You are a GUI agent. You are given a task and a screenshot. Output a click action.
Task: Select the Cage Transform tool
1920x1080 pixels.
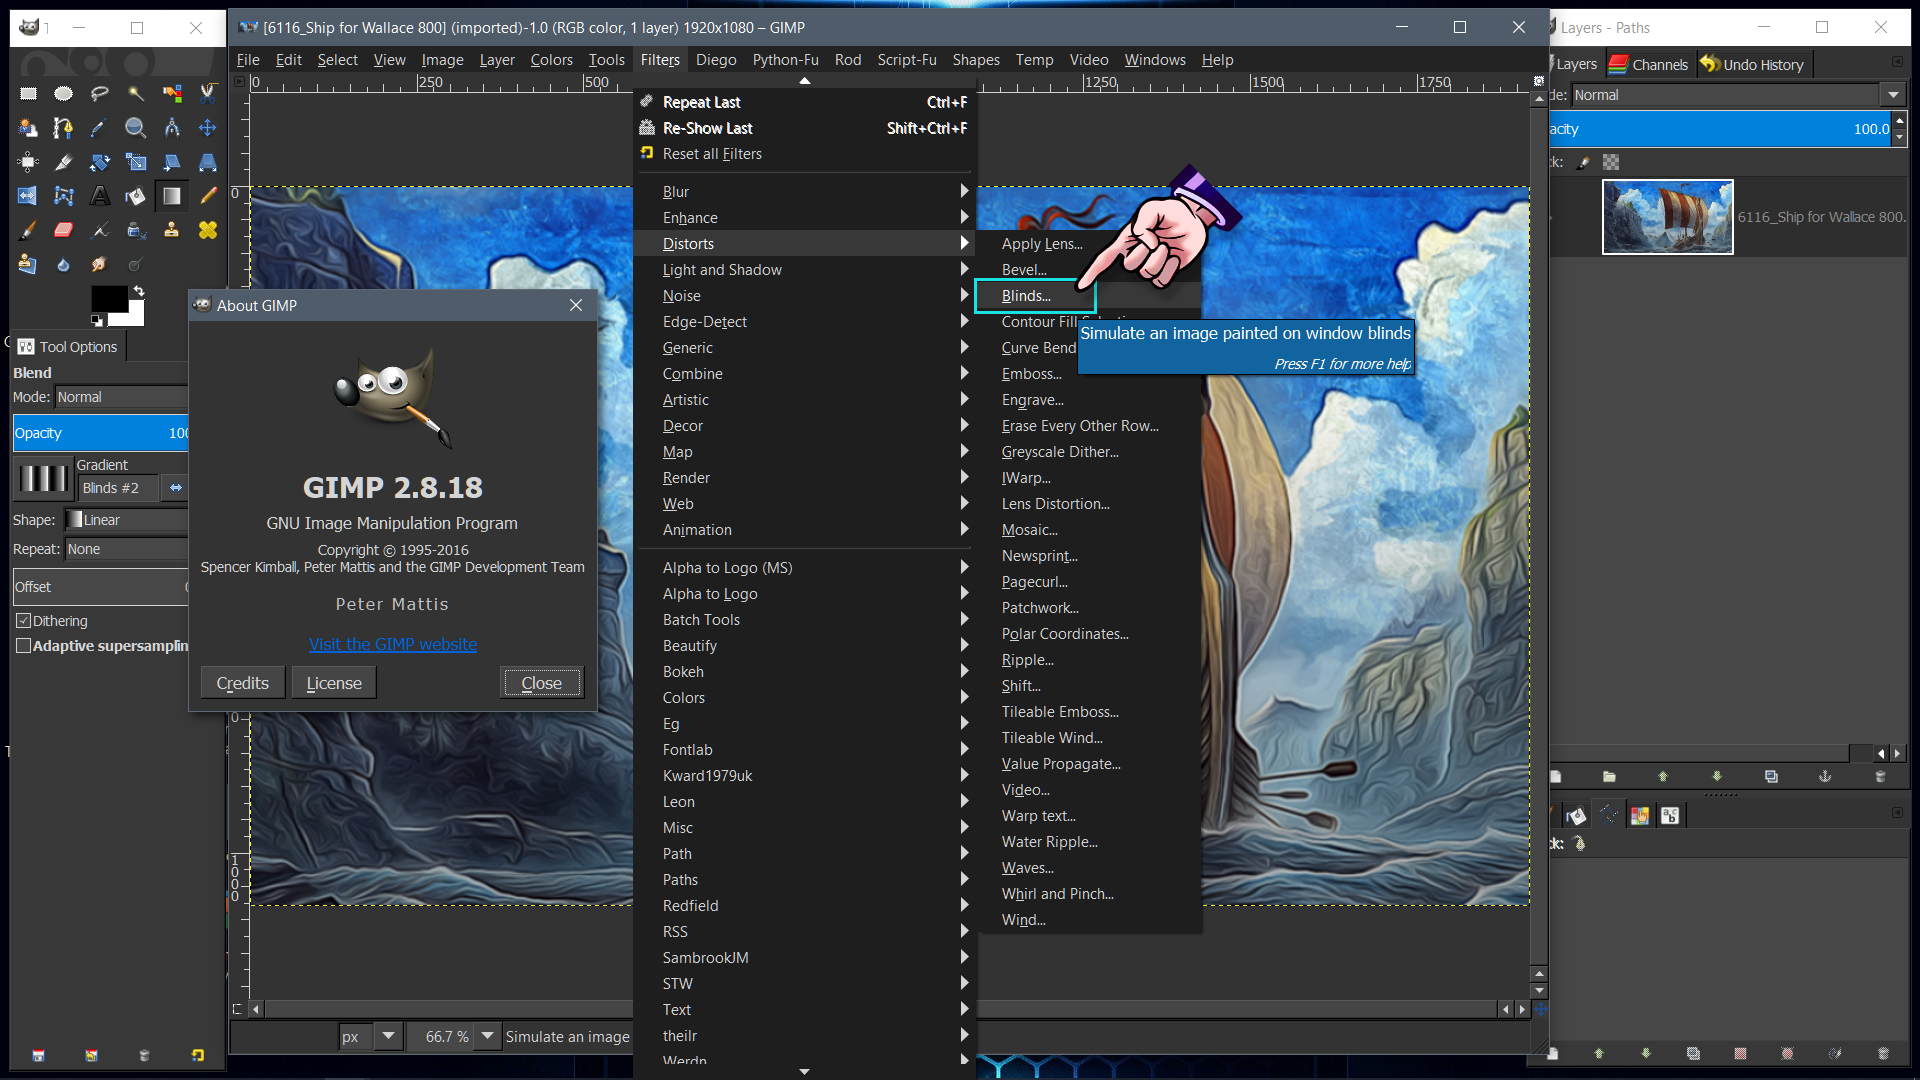click(x=63, y=195)
